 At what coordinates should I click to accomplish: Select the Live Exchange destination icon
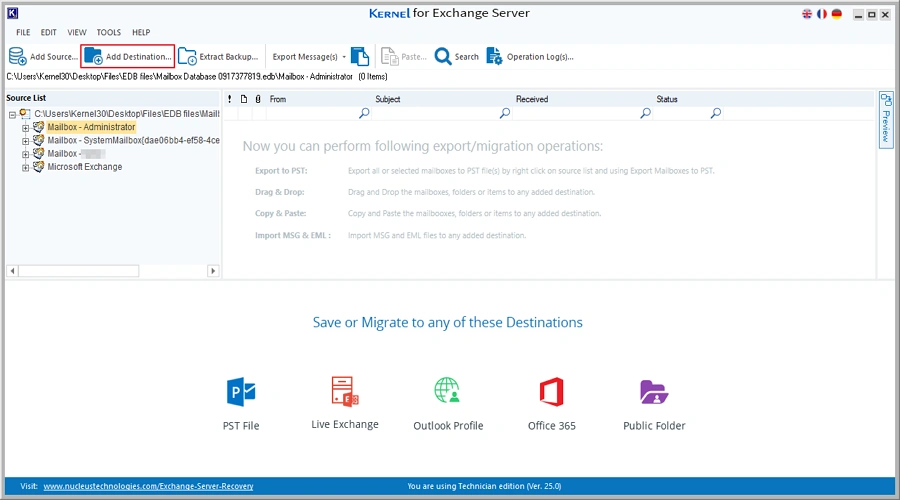click(x=345, y=391)
